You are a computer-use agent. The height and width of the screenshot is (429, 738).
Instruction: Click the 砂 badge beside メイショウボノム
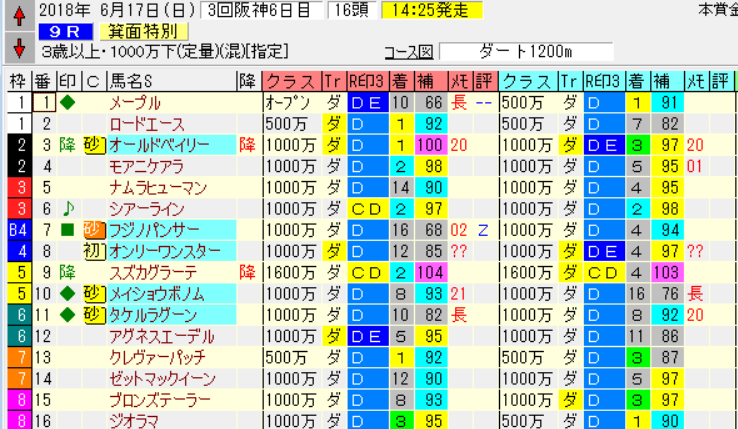[x=94, y=293]
